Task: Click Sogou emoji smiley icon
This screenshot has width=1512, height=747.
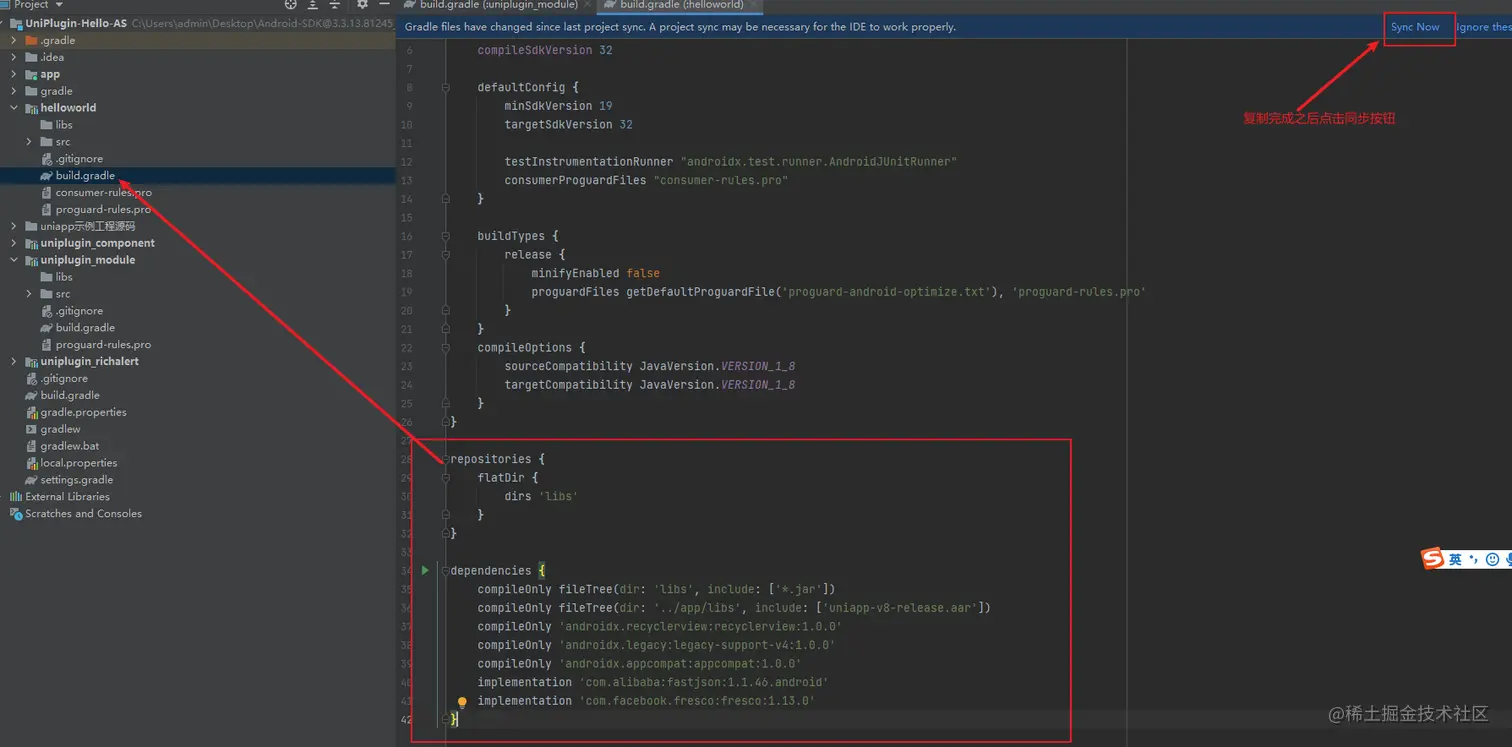Action: click(1492, 560)
